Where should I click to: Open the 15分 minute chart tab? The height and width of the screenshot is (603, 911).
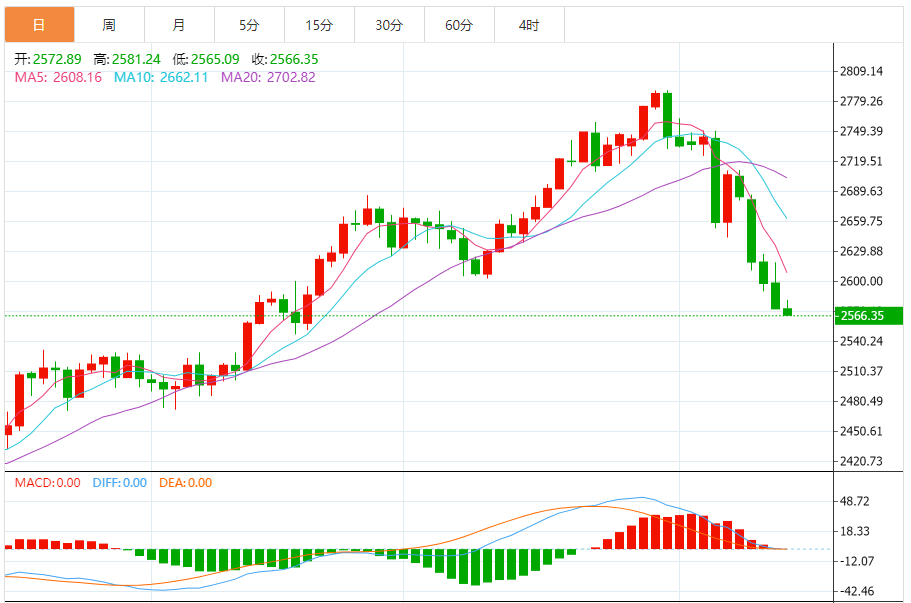319,25
